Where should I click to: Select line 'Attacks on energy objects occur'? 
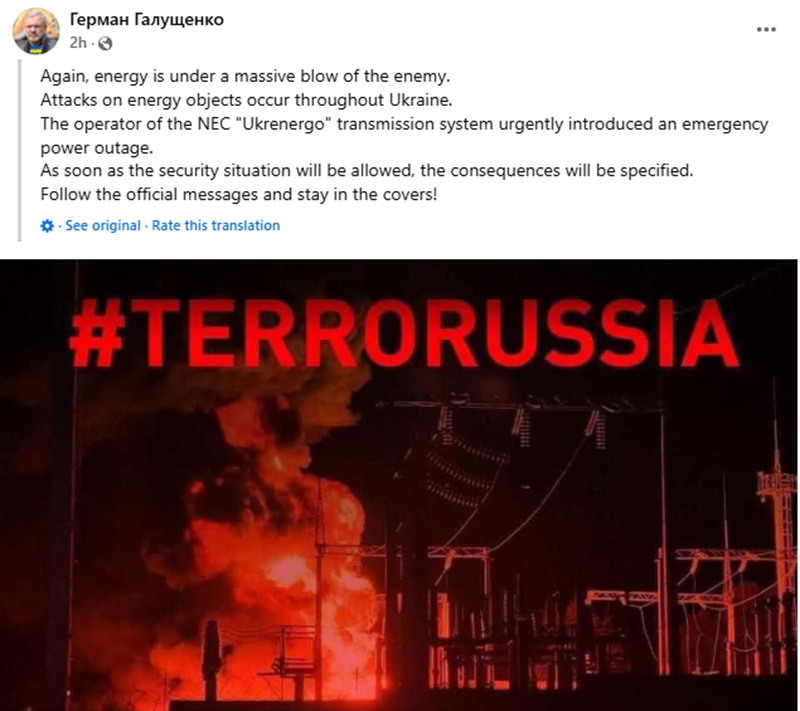click(x=246, y=100)
